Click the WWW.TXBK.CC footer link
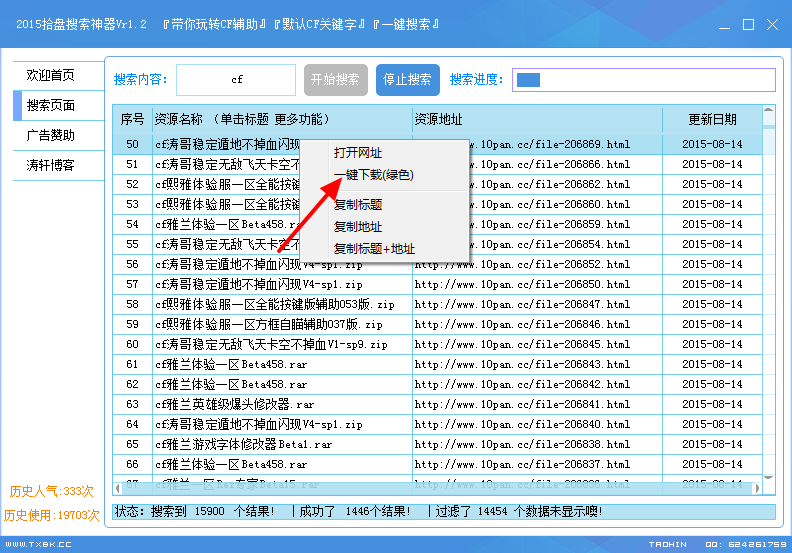The image size is (792, 553). click(x=38, y=544)
